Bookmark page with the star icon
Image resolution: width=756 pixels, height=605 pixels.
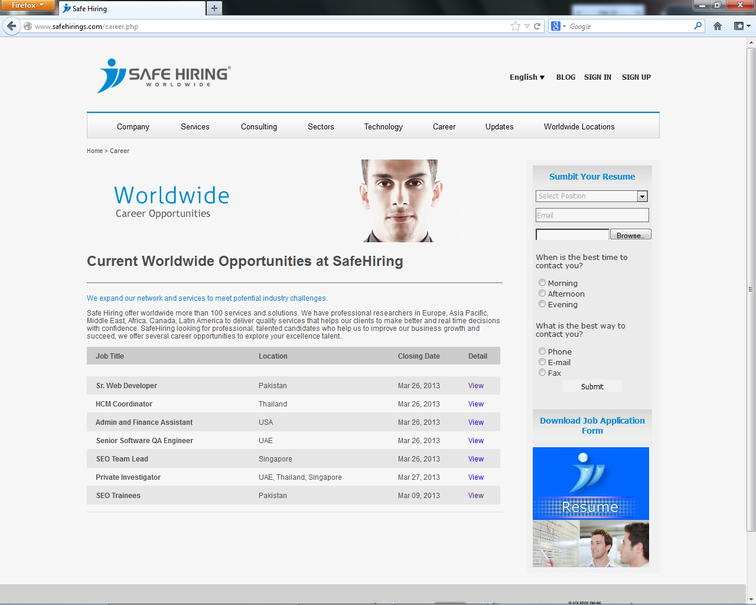[x=515, y=26]
